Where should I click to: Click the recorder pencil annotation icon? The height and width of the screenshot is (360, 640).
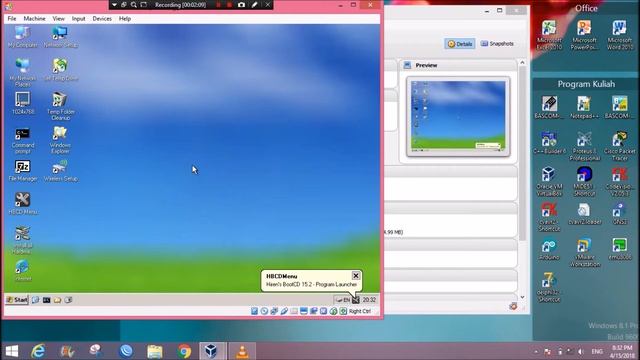[254, 5]
